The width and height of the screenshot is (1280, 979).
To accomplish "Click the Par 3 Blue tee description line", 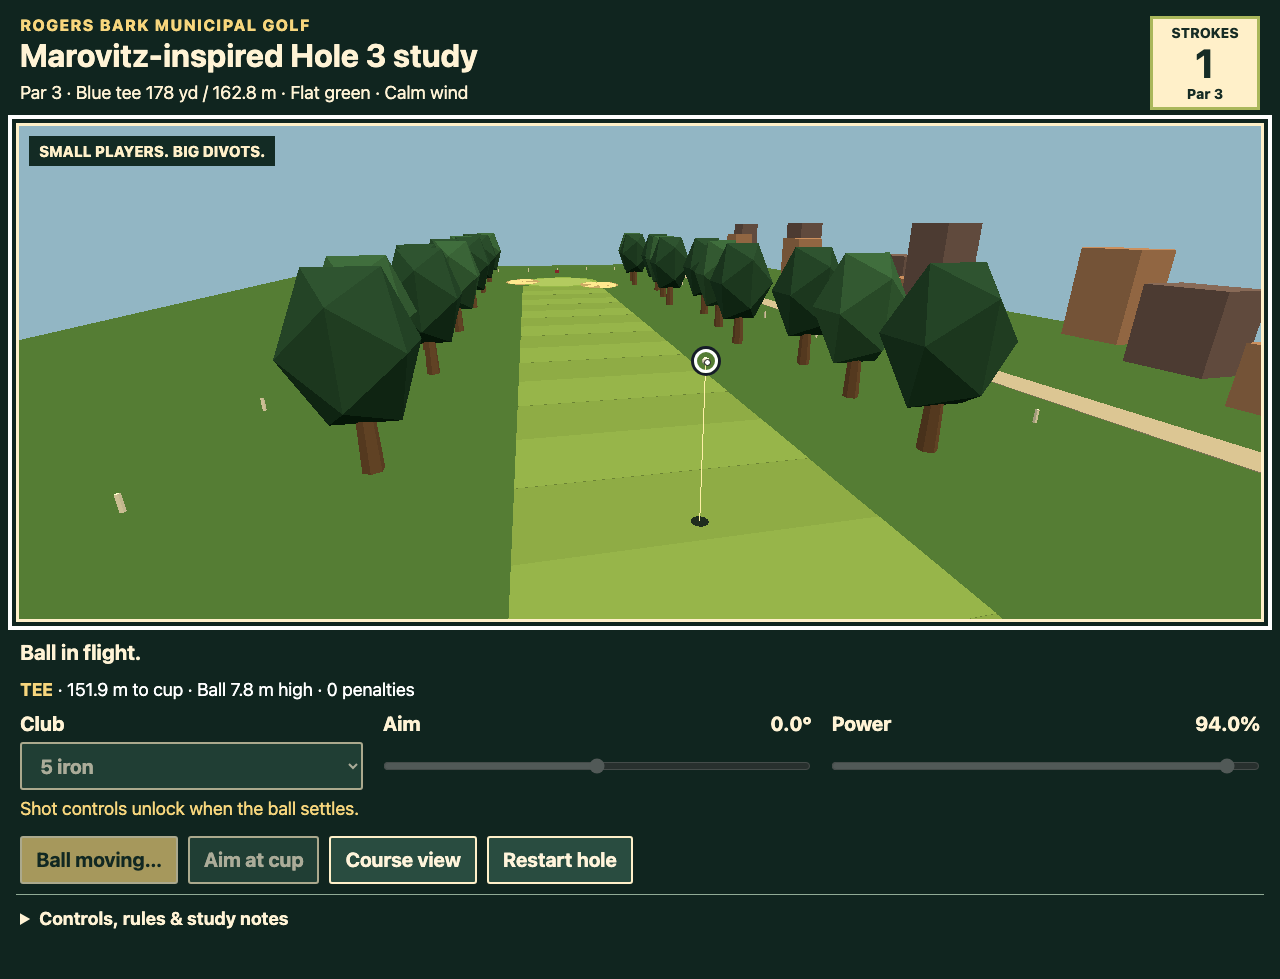I will point(244,93).
